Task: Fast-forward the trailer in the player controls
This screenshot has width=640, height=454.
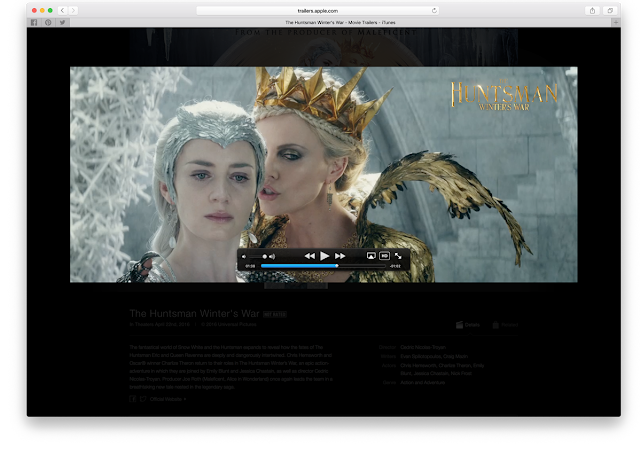Action: coord(340,256)
